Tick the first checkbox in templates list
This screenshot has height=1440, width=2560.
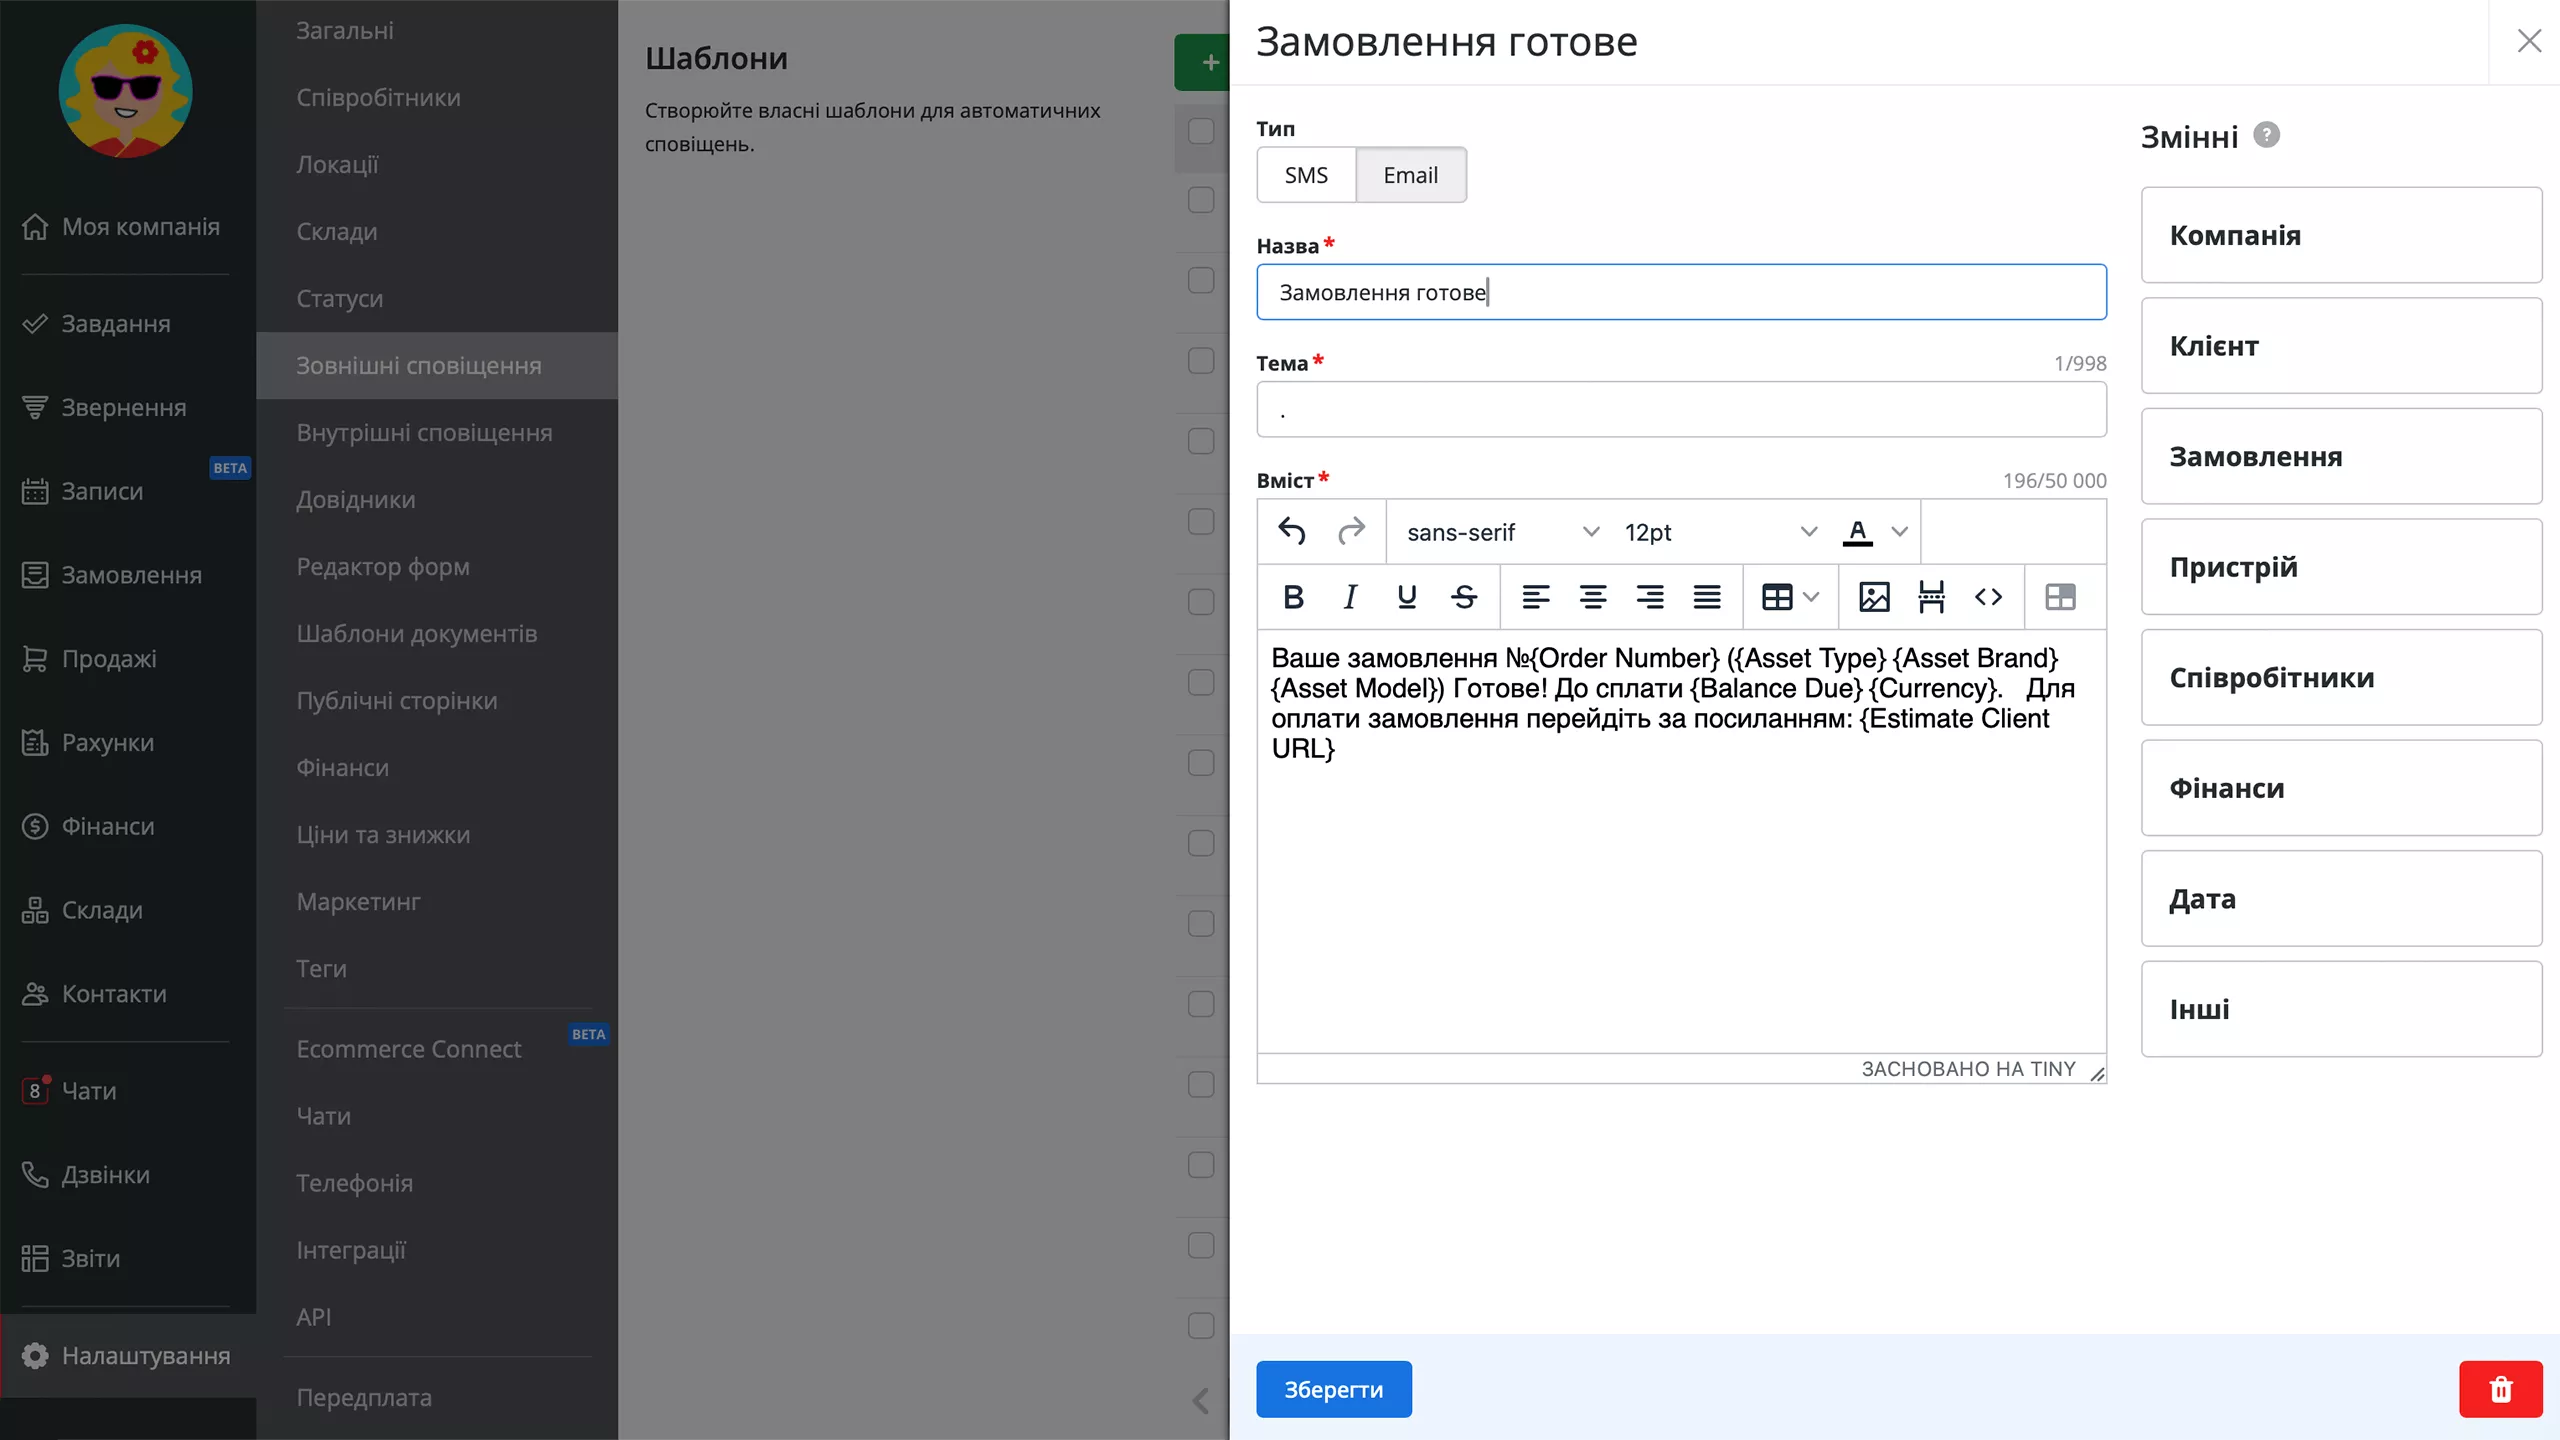(x=1201, y=131)
